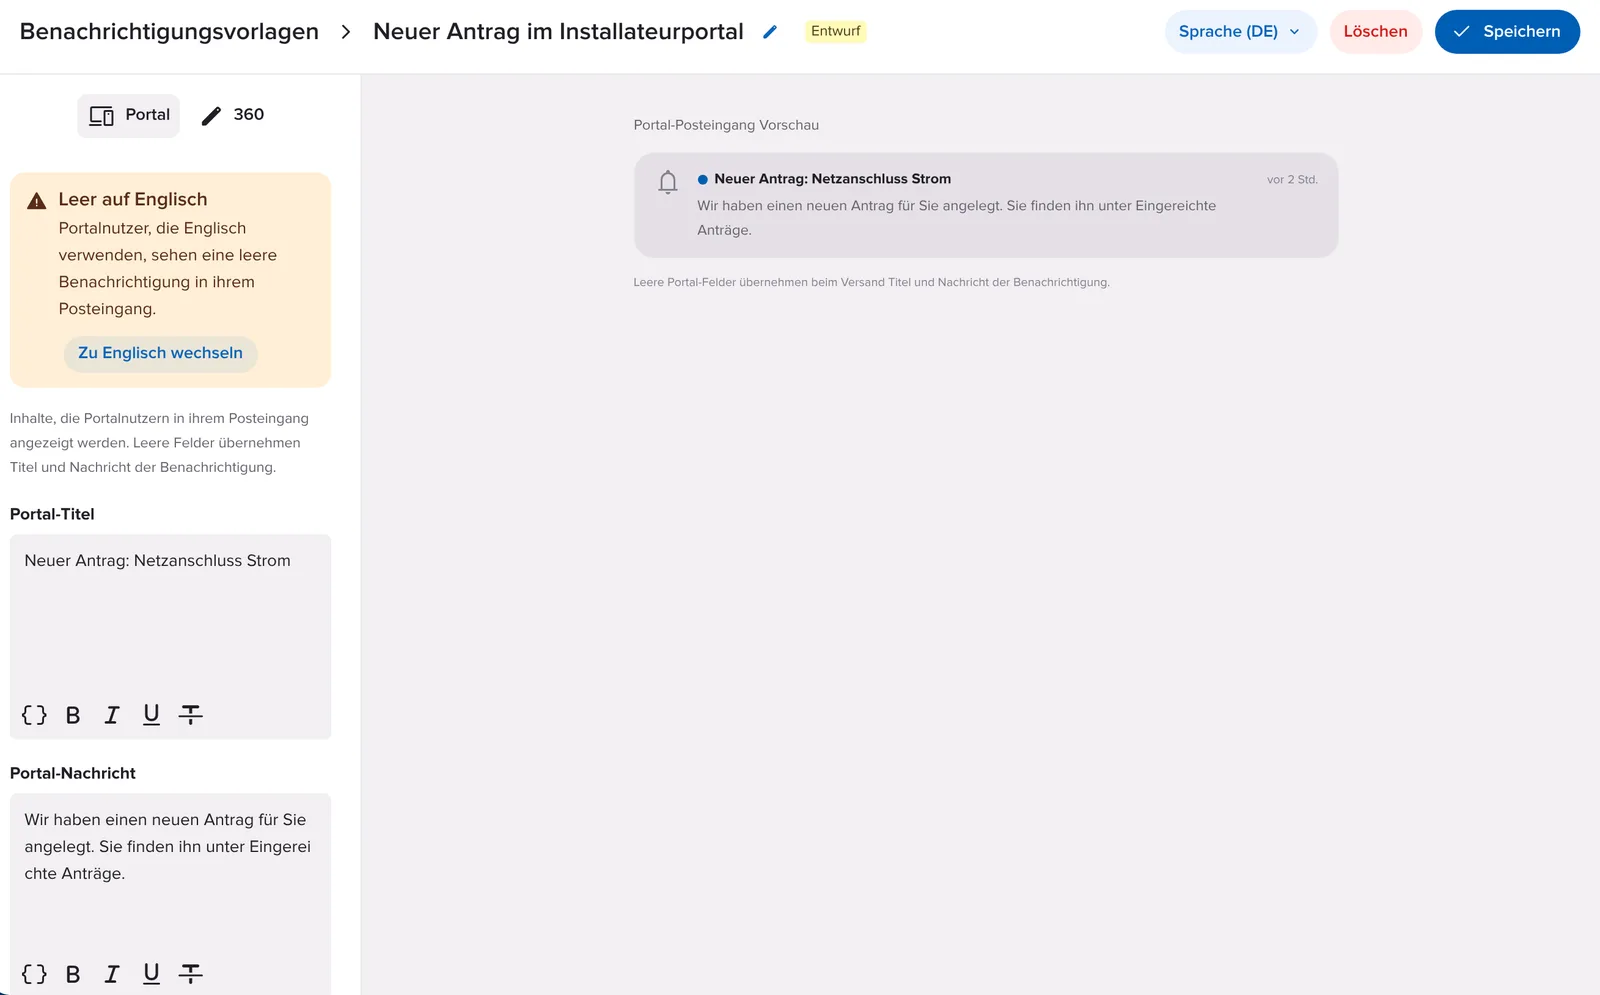This screenshot has width=1600, height=995.
Task: Apply italic in Portal-Titel toolbar
Action: [x=112, y=715]
